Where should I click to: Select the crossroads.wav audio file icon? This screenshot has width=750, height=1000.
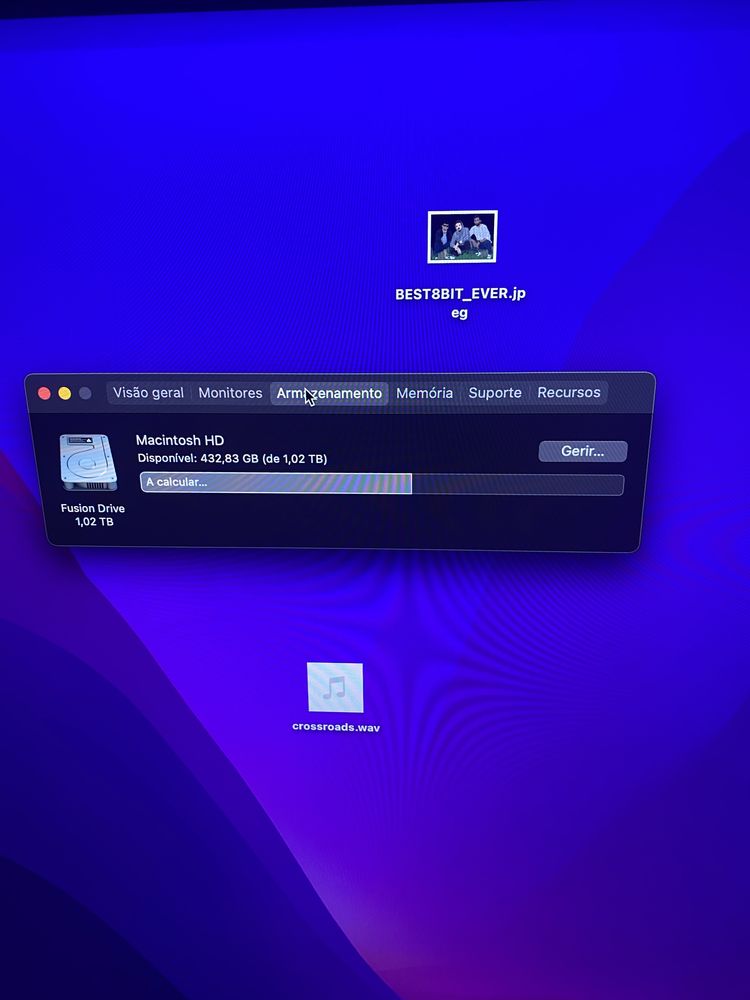pos(335,688)
